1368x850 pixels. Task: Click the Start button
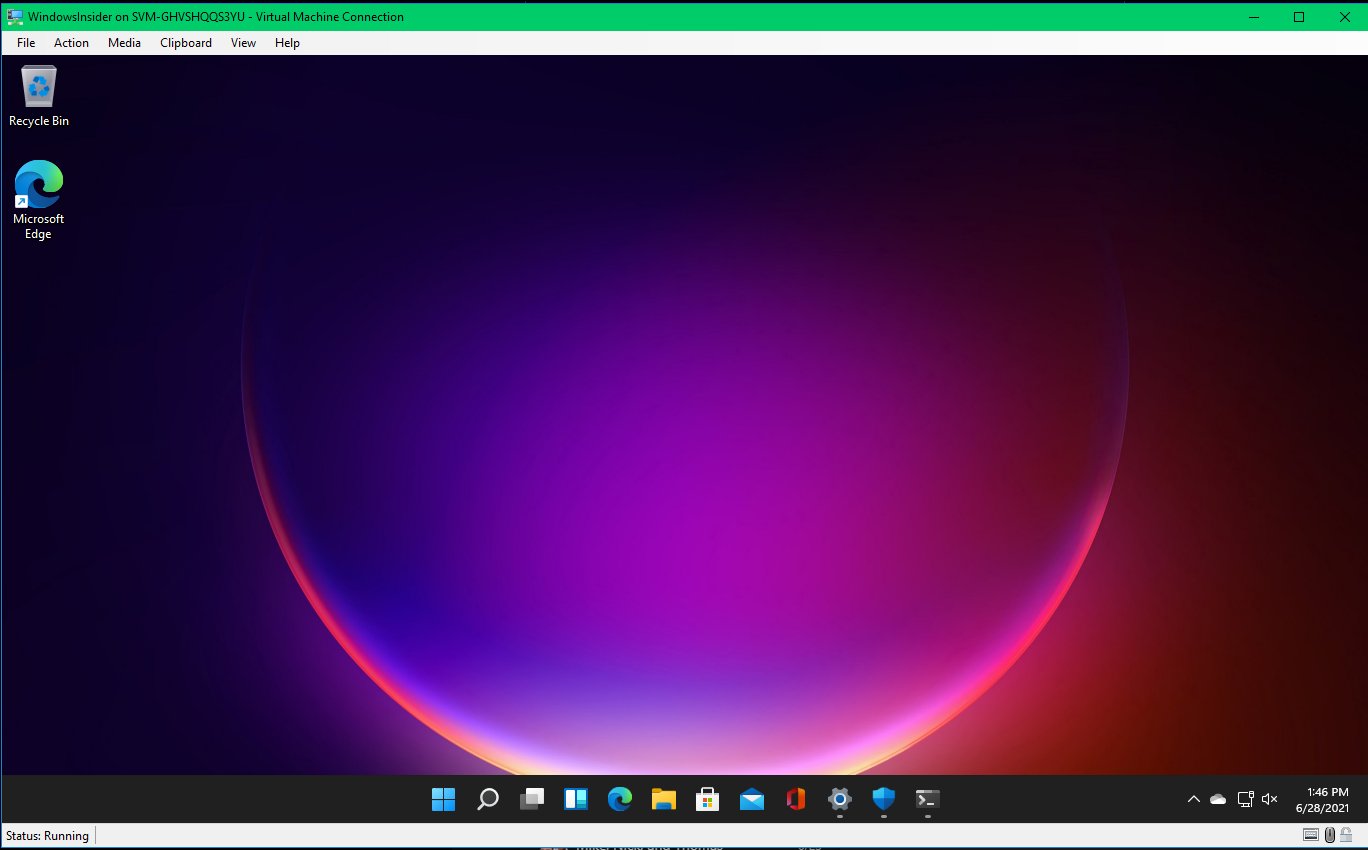[443, 799]
